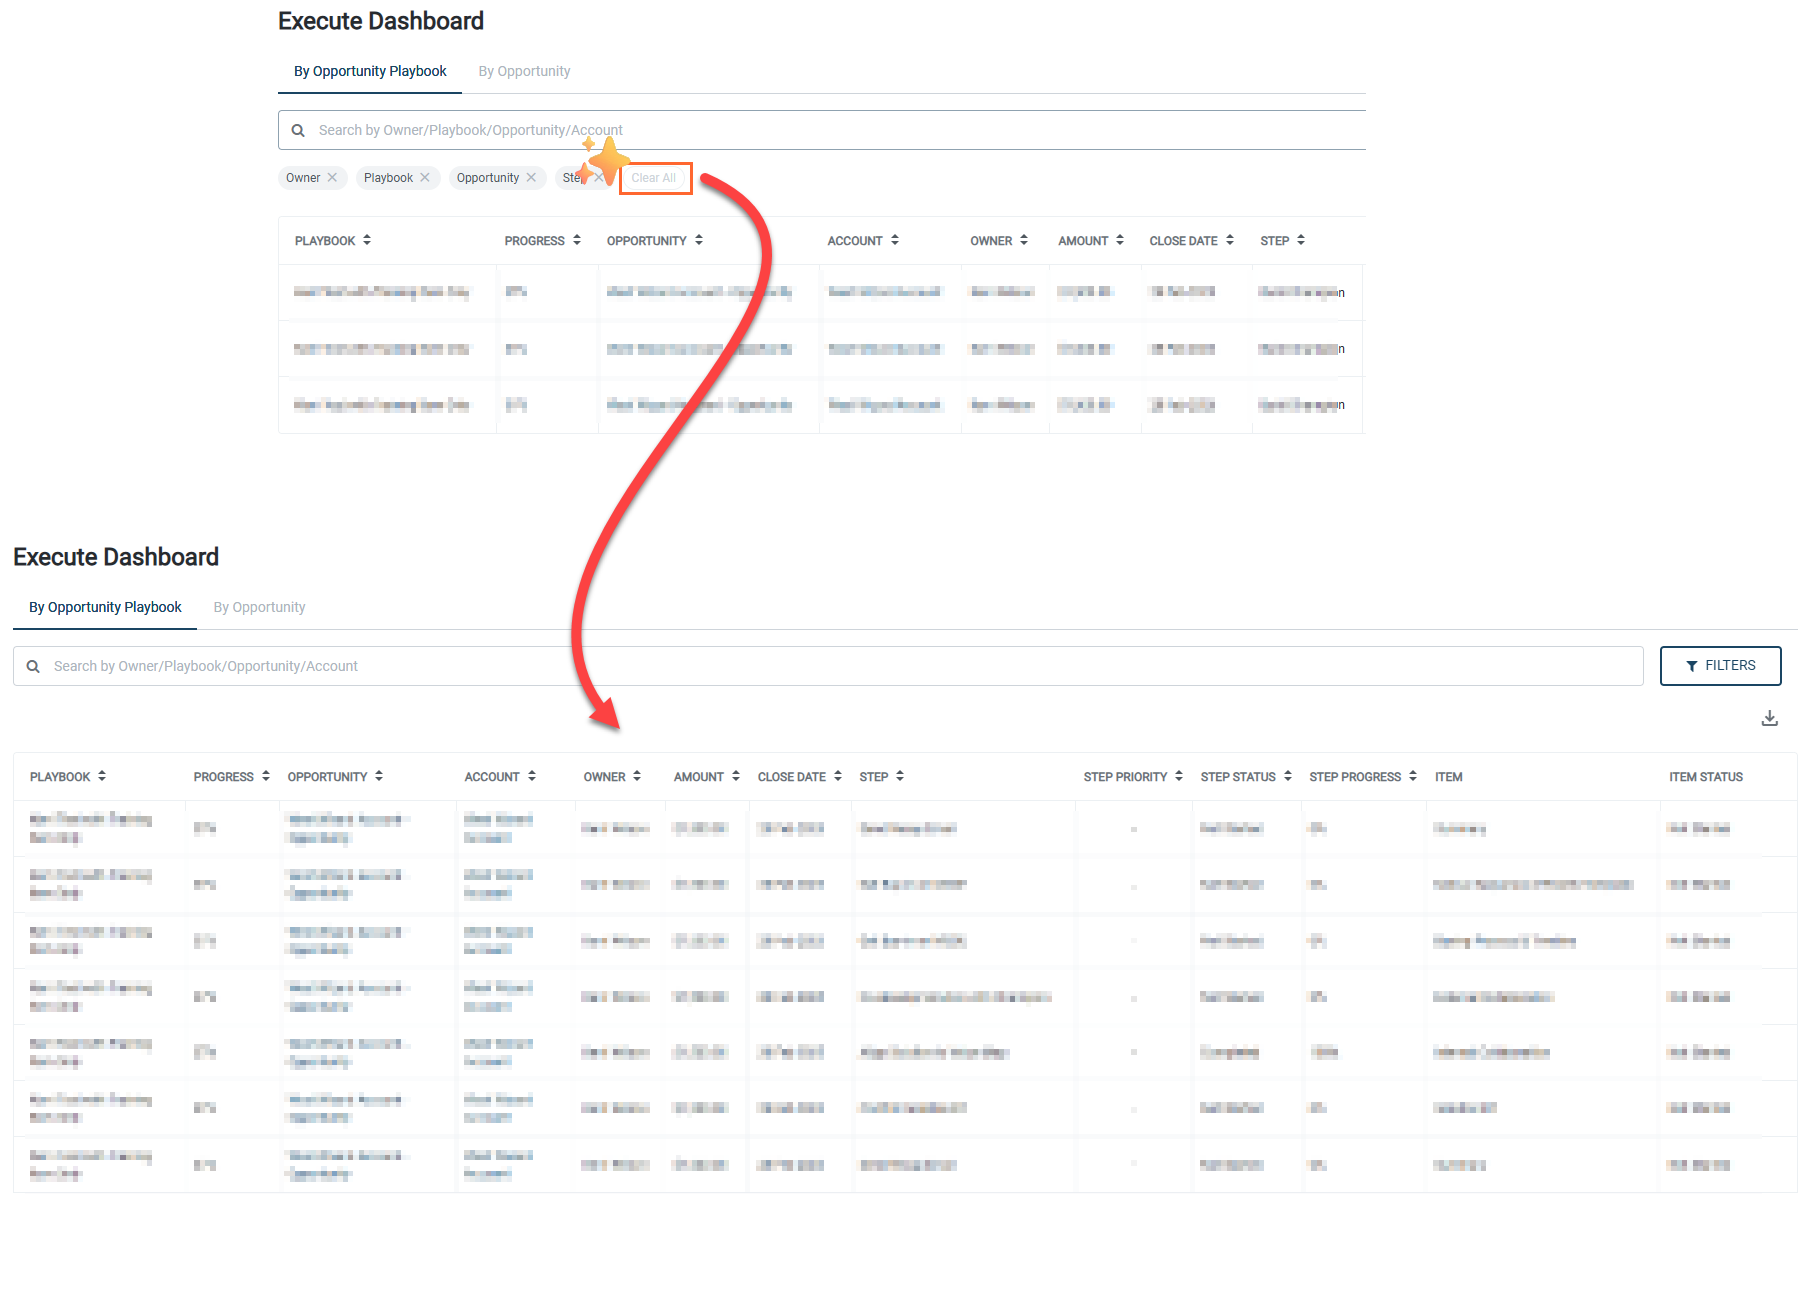Select By Opportunity Playbook tab in upper dashboard
This screenshot has width=1809, height=1303.
pyautogui.click(x=370, y=71)
